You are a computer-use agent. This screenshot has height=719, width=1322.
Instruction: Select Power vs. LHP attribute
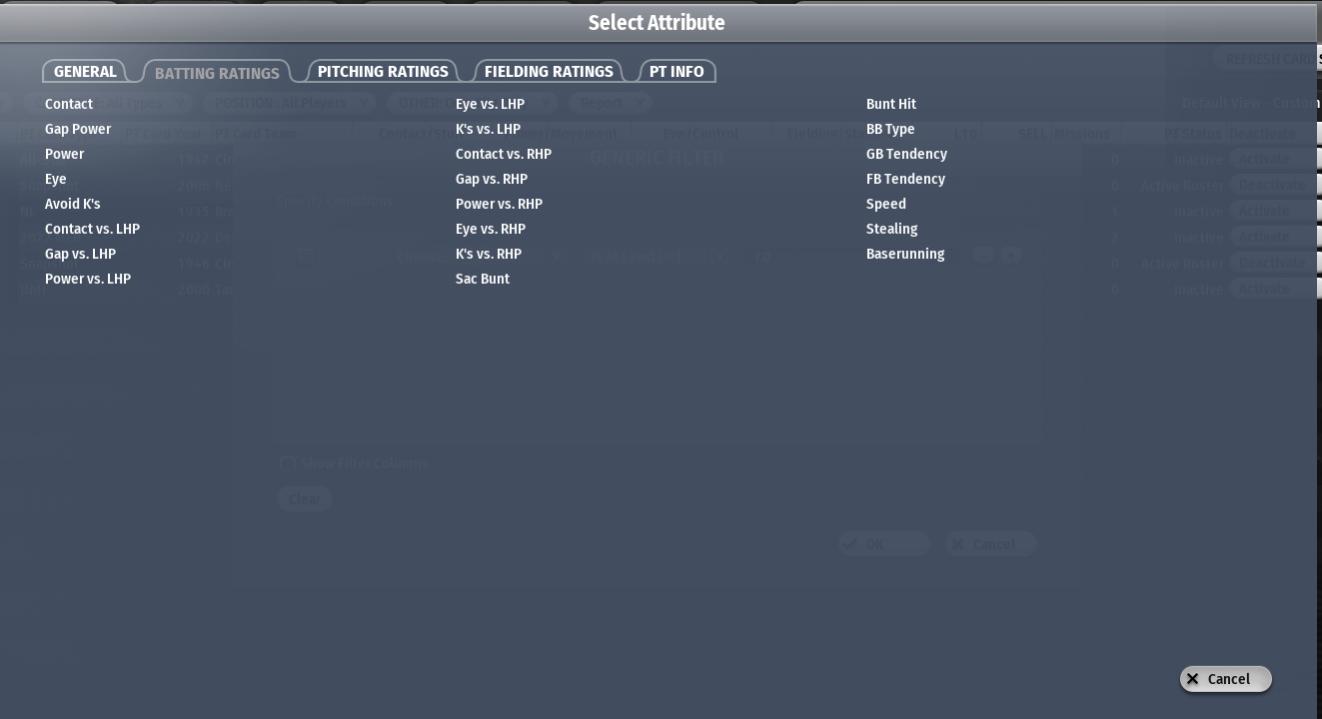pyautogui.click(x=88, y=279)
